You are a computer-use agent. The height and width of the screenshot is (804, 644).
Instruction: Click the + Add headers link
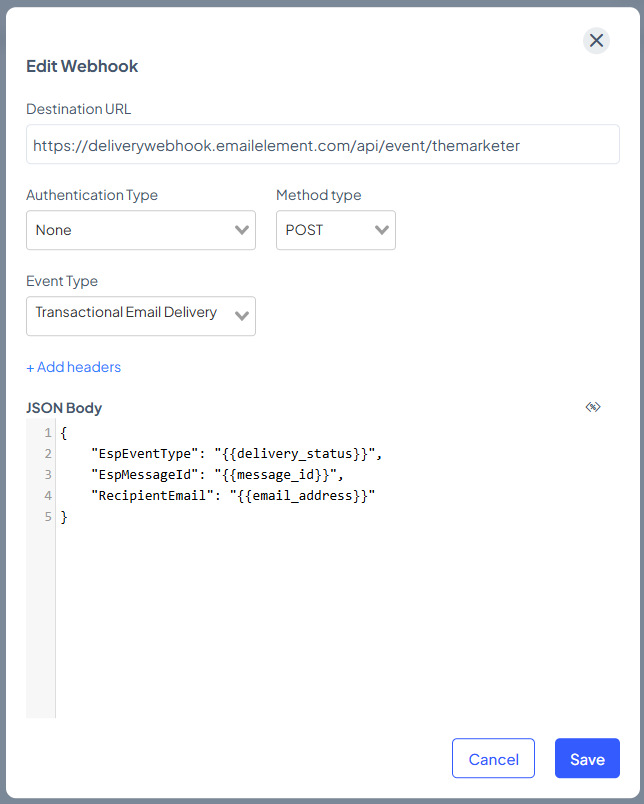74,367
